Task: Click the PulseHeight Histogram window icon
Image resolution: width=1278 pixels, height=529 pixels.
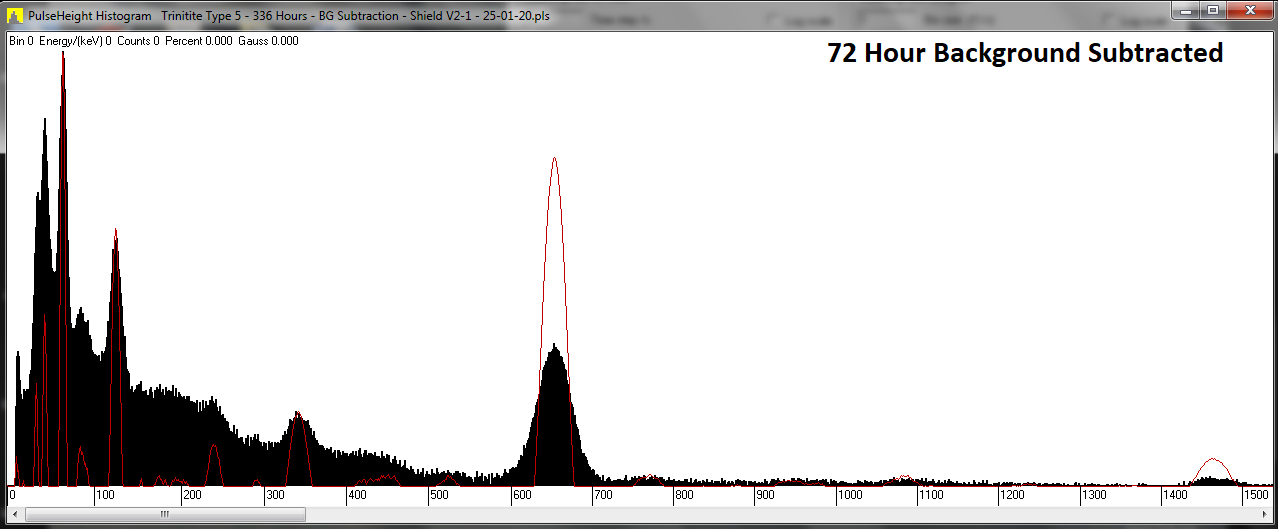Action: [x=15, y=16]
